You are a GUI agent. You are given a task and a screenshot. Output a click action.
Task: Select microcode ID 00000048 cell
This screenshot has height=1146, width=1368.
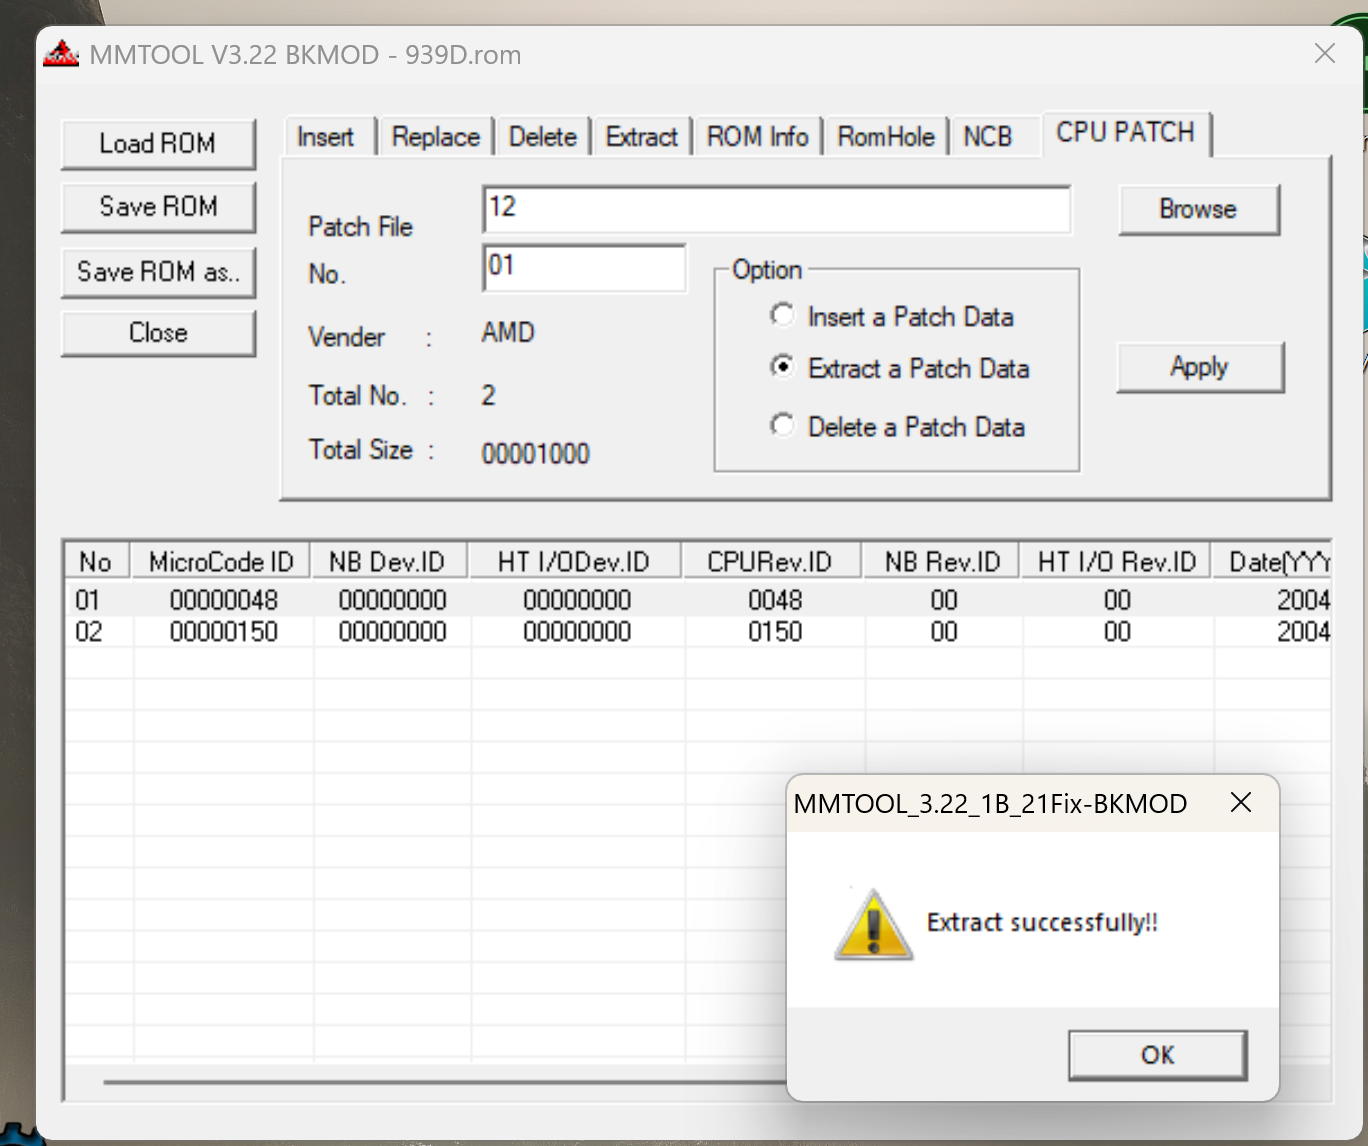tap(224, 600)
